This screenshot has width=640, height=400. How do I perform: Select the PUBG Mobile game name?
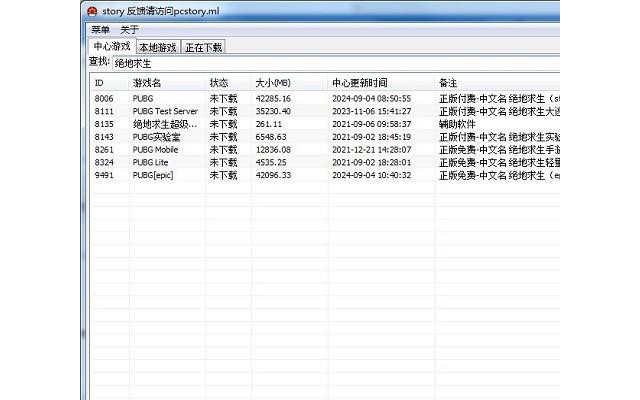tap(155, 150)
